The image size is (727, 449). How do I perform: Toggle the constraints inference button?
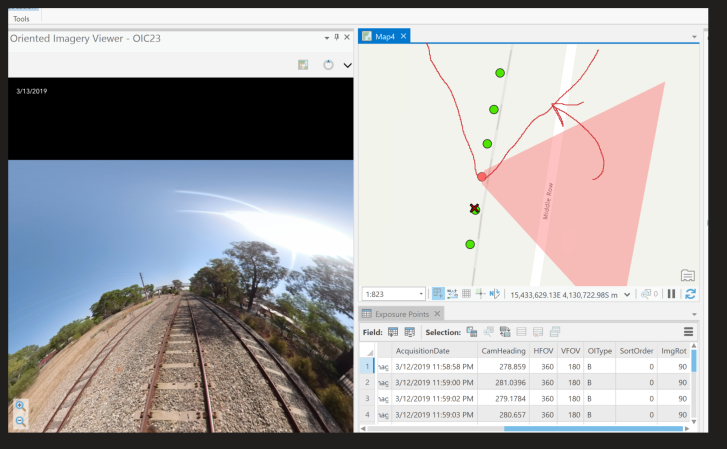click(452, 294)
